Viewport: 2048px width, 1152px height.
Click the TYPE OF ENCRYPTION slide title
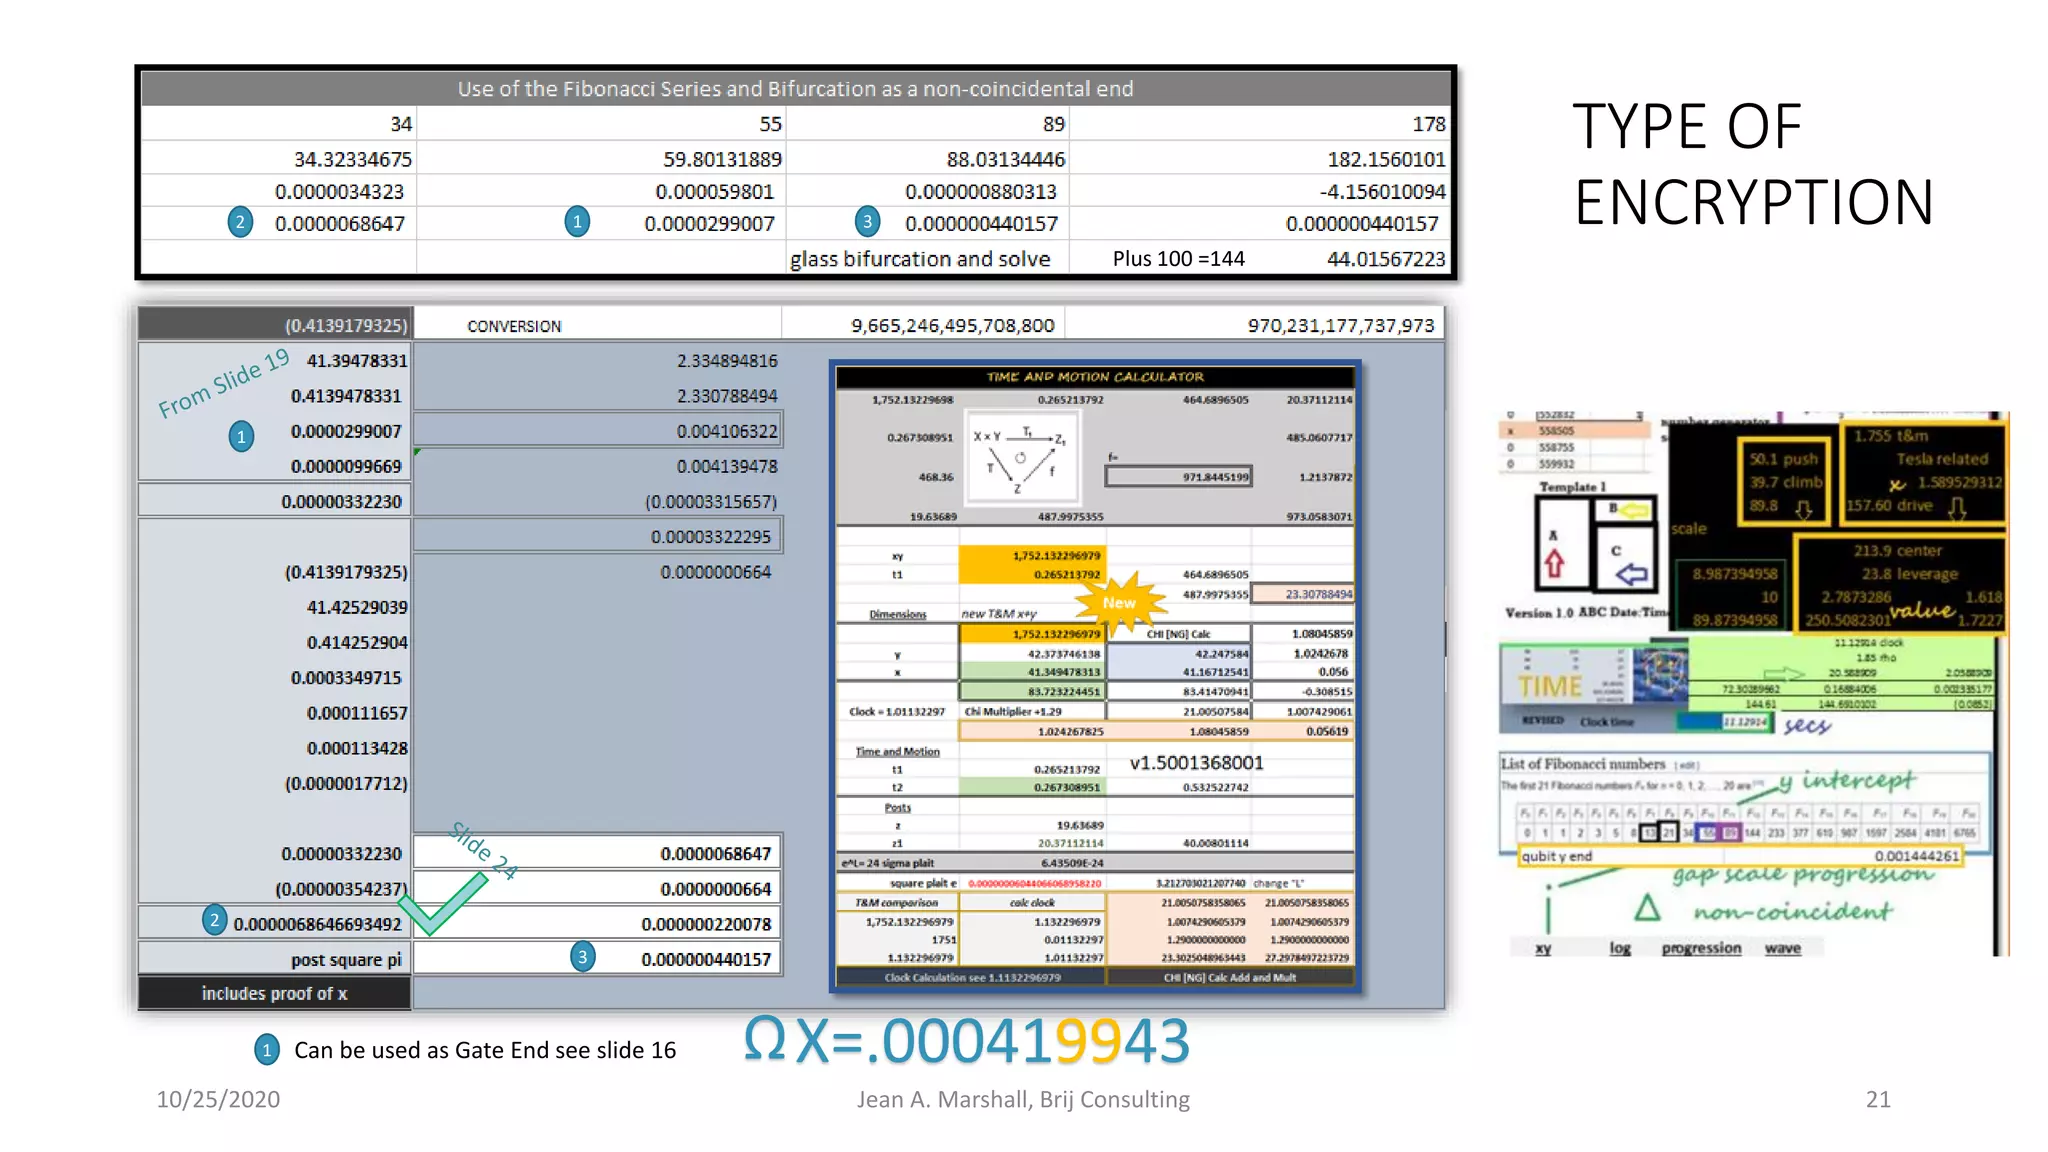click(x=1753, y=164)
